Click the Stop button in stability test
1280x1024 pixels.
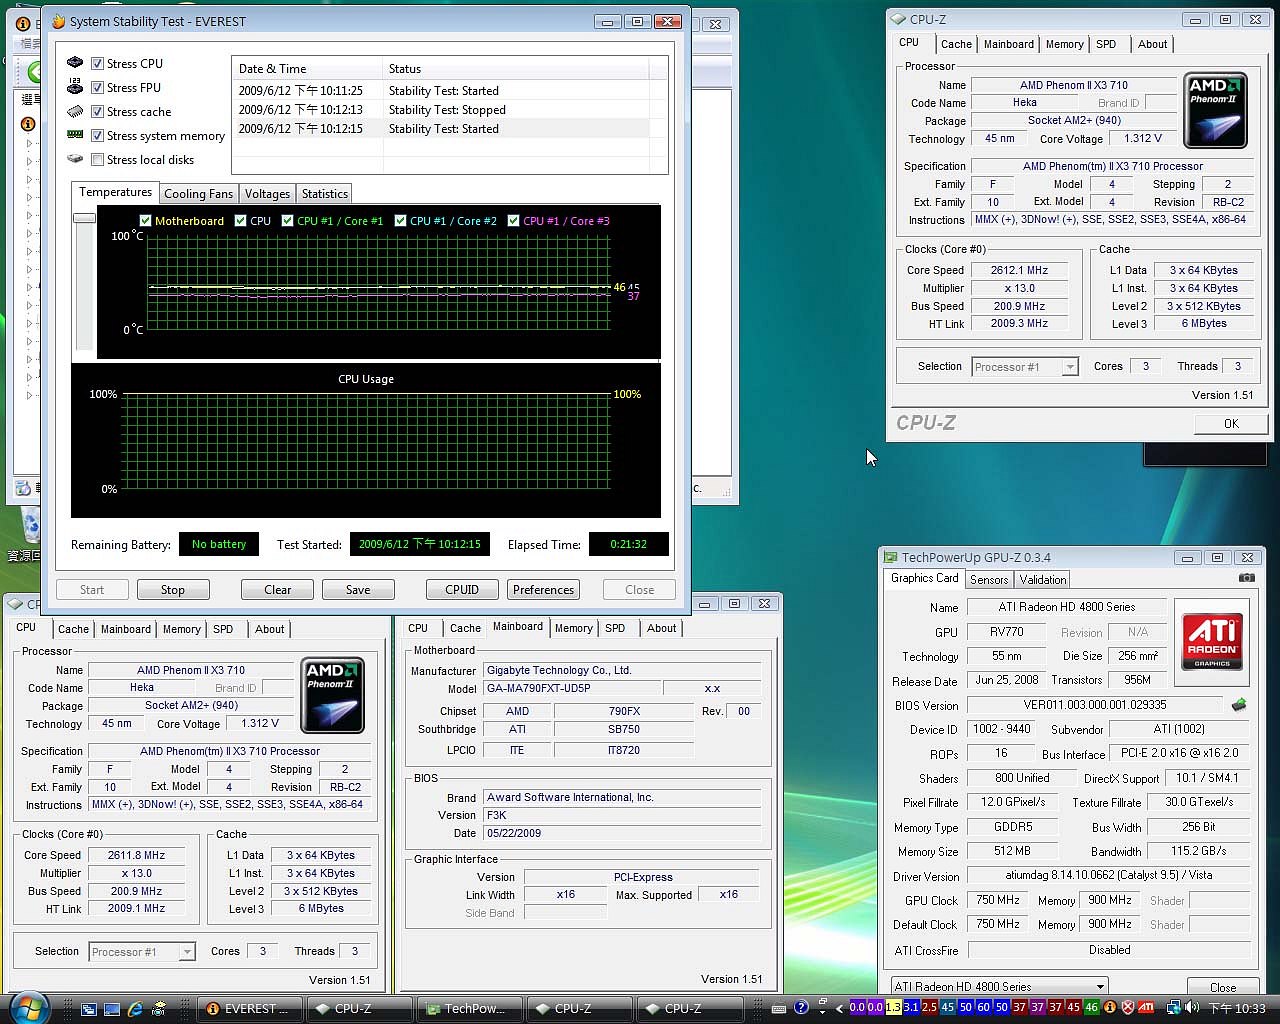[x=173, y=590]
